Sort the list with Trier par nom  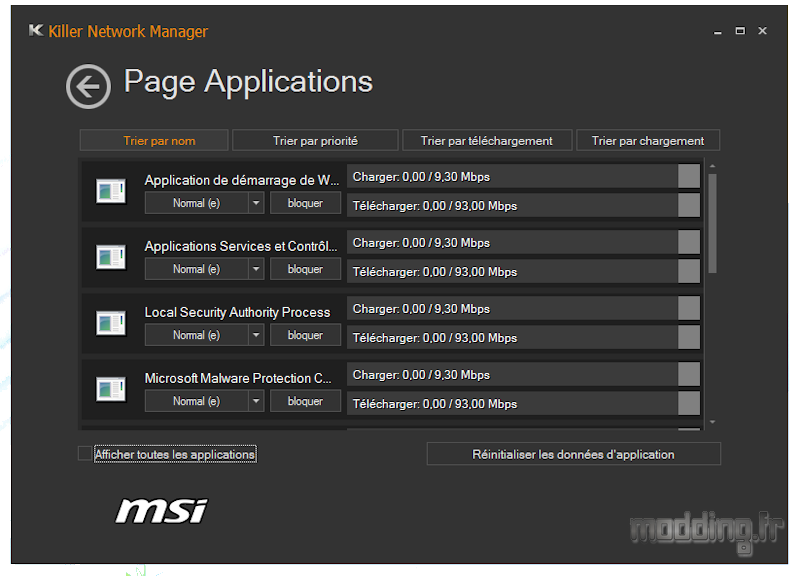tap(154, 140)
